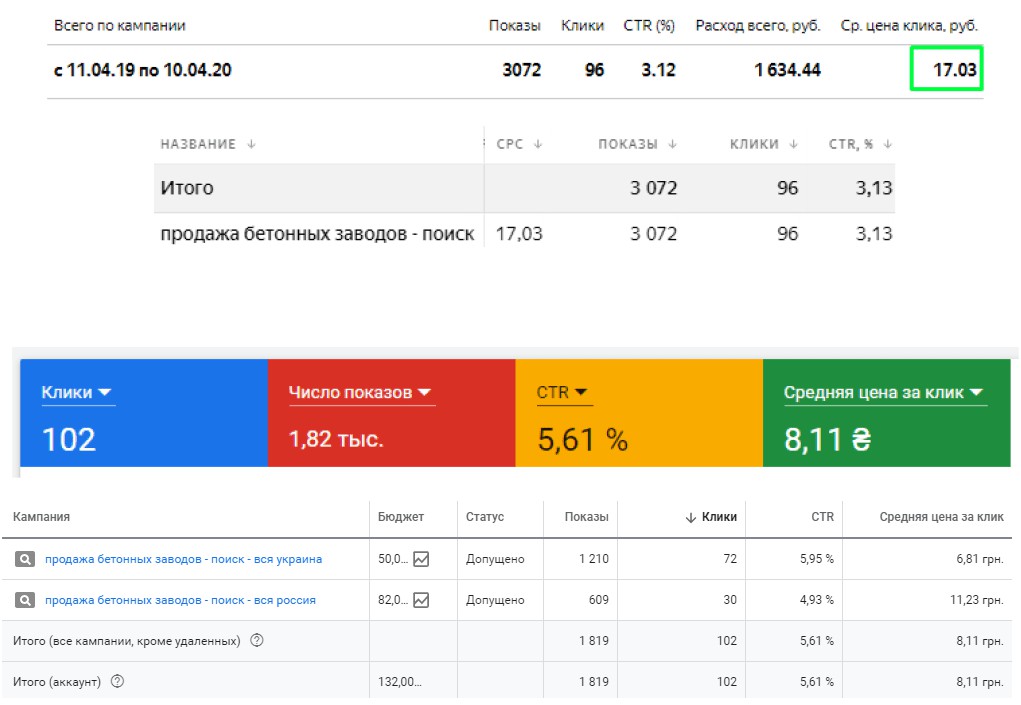This screenshot has height=705, width=1021.
Task: Click the date range 'с 11.04.19 по 10.04.20'
Action: click(x=143, y=70)
